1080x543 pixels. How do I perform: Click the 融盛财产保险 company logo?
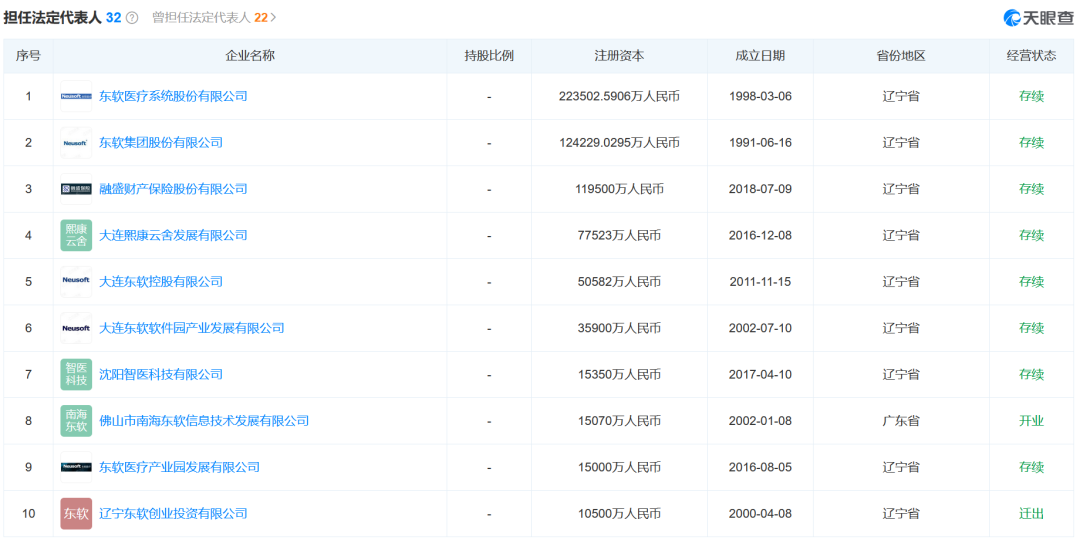(x=76, y=189)
